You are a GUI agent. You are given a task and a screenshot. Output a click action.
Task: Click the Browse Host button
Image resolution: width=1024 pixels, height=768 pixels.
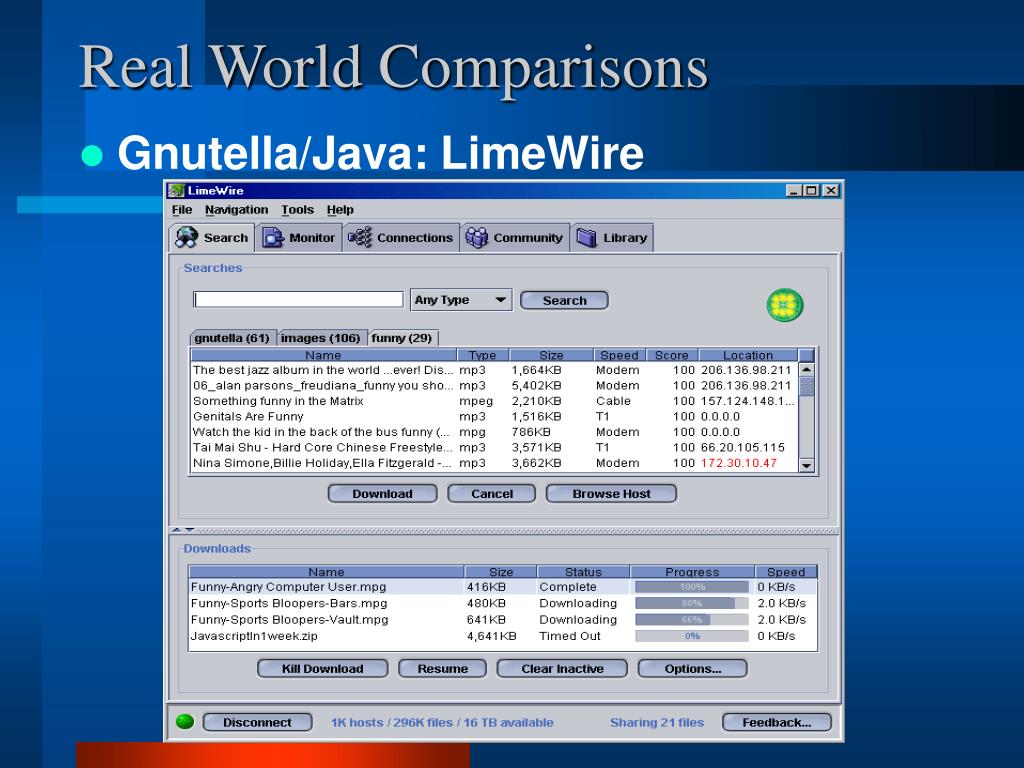[611, 494]
